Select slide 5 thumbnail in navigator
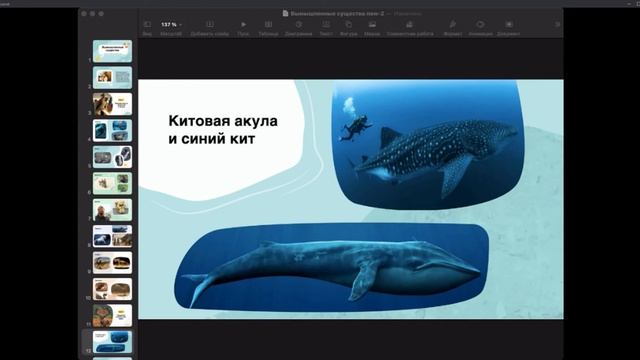Image resolution: width=640 pixels, height=360 pixels. coord(112,157)
